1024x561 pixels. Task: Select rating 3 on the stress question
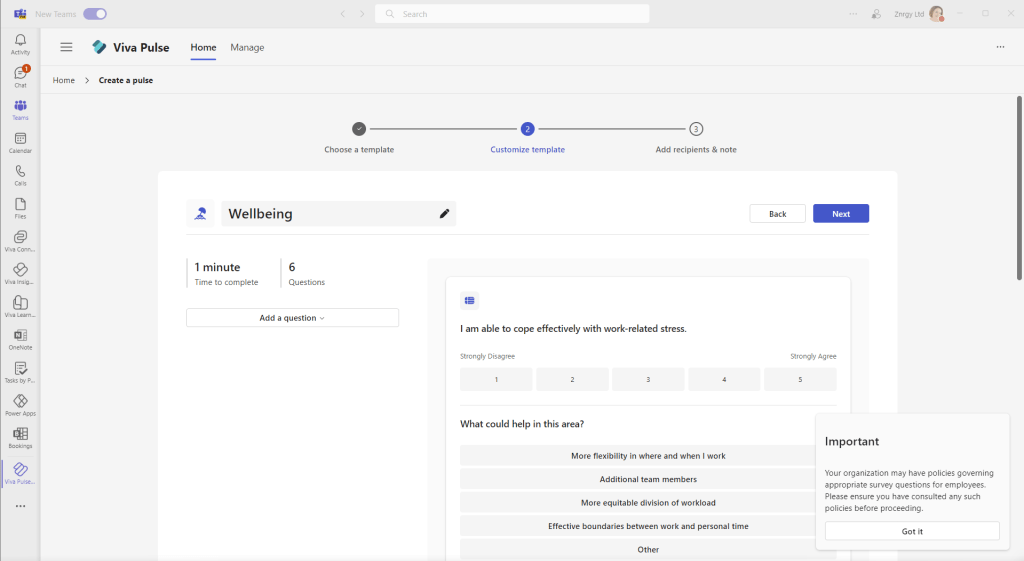click(x=648, y=380)
